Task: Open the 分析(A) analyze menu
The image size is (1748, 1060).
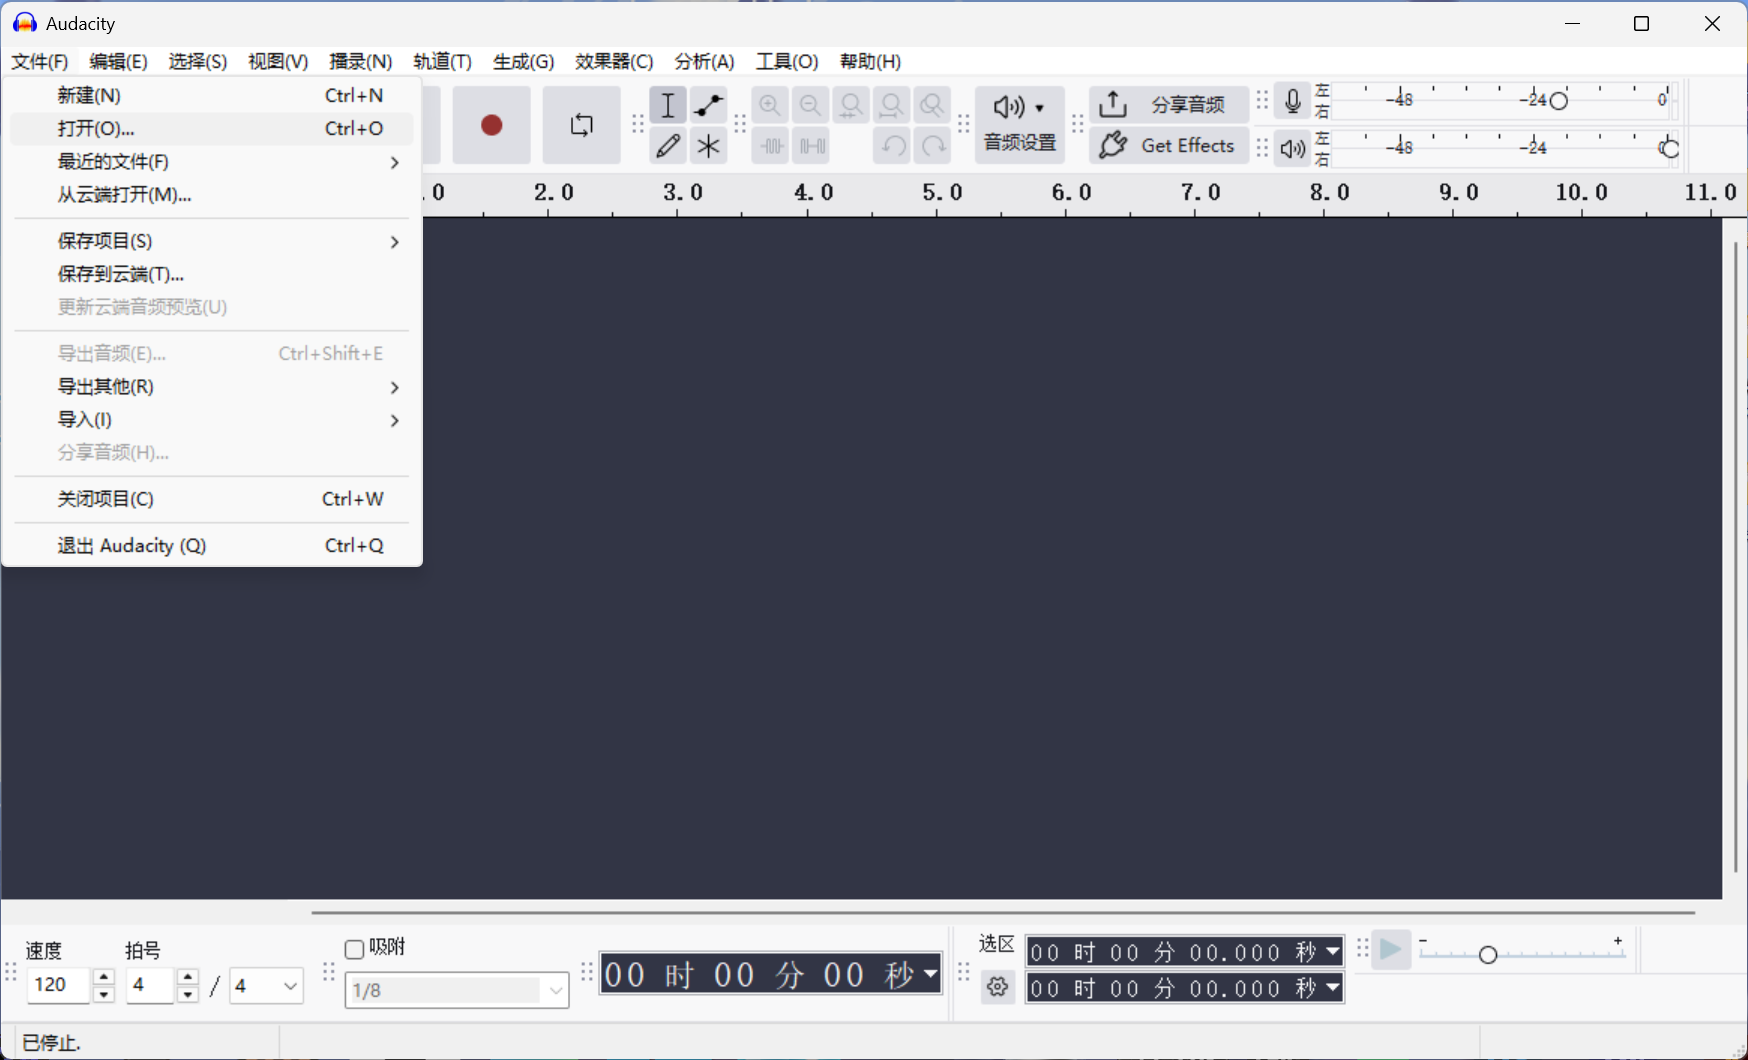Action: point(705,62)
